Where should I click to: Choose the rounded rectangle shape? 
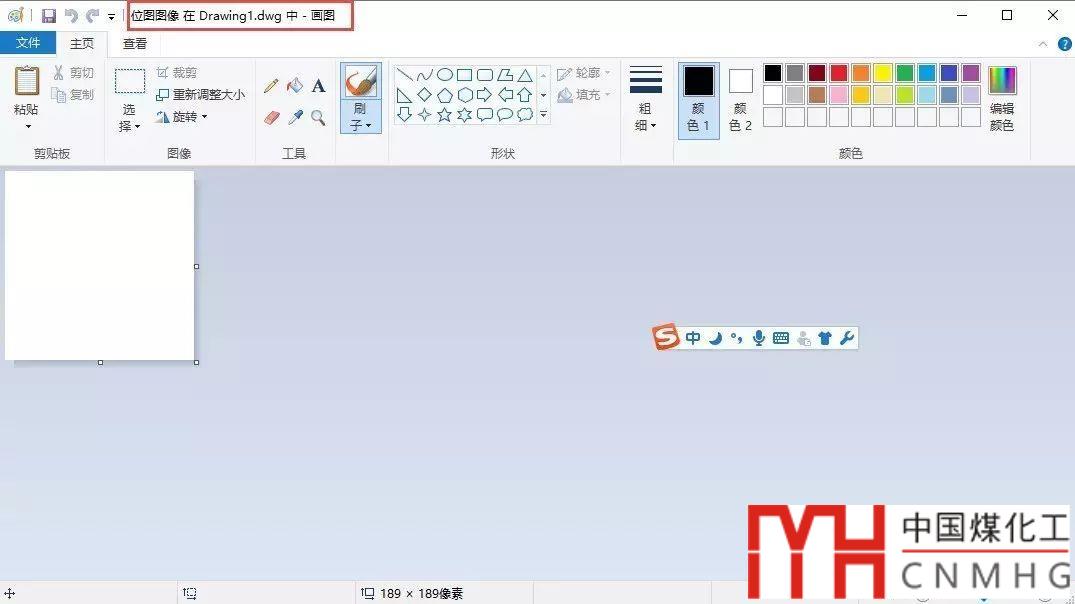[485, 75]
